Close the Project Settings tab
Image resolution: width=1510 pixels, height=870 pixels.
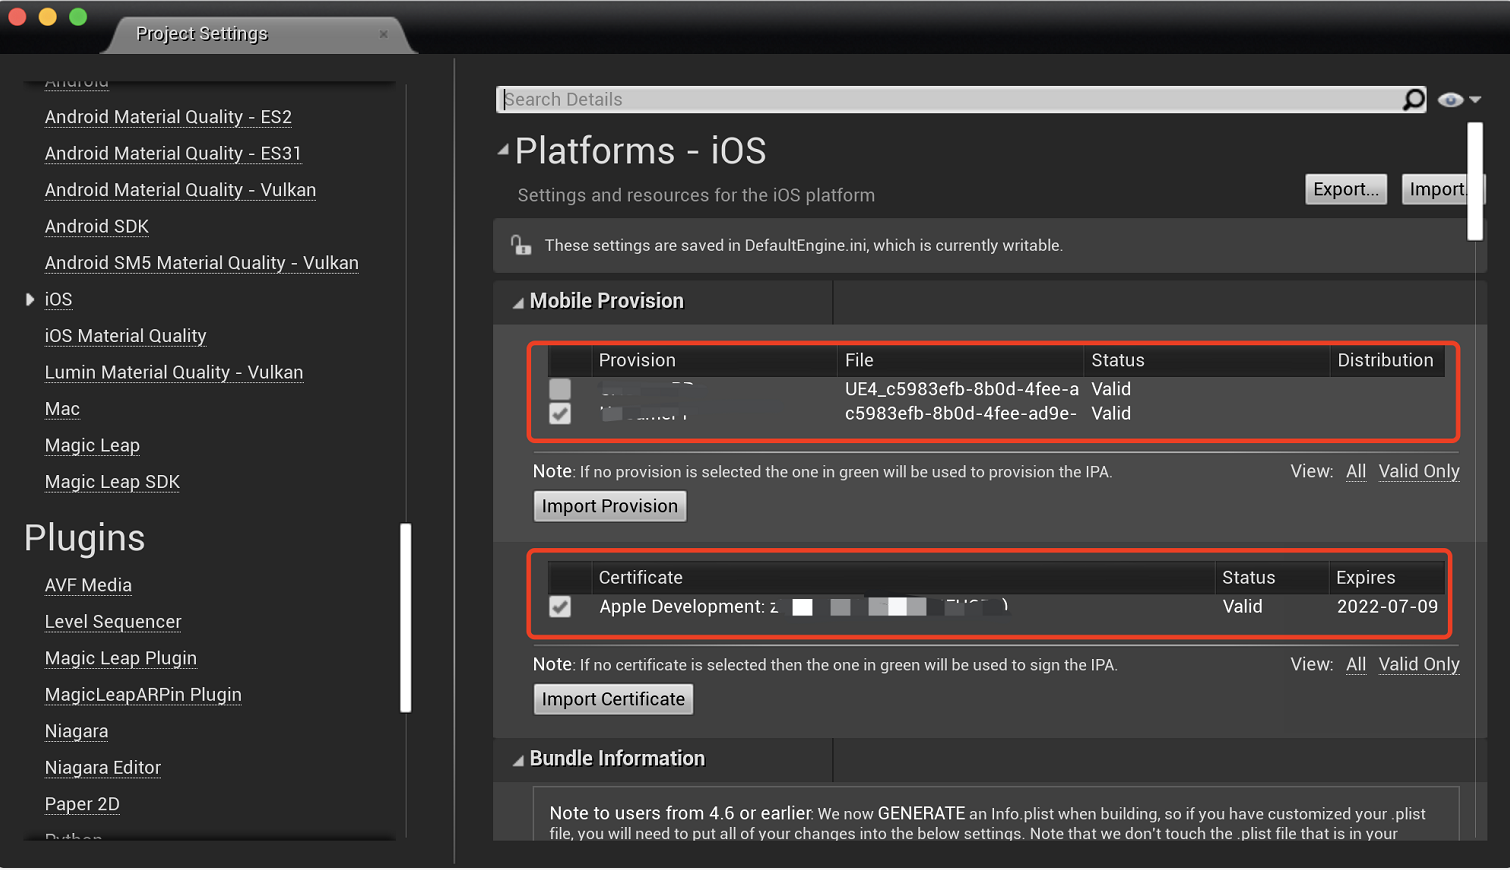tap(384, 34)
